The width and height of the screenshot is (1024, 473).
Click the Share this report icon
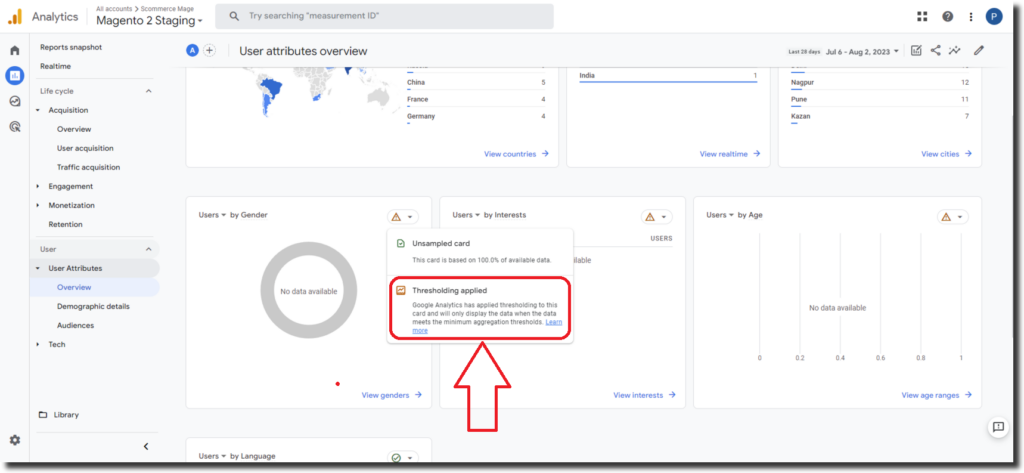pyautogui.click(x=935, y=51)
